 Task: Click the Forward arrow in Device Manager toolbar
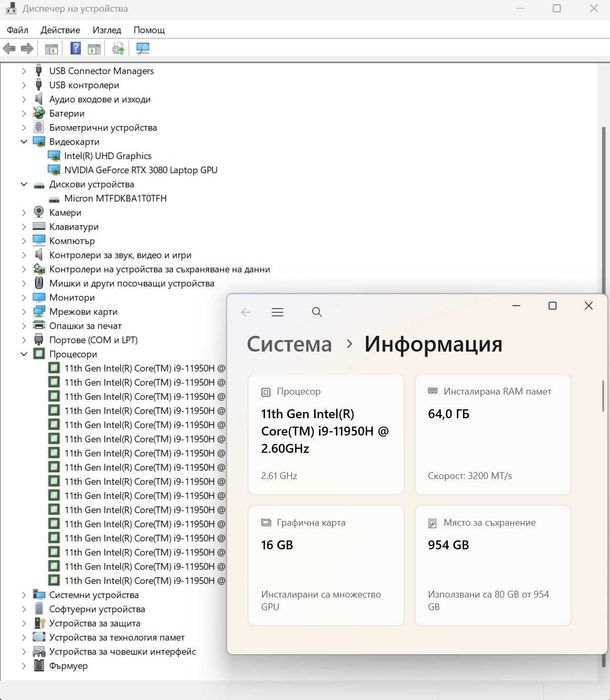pyautogui.click(x=27, y=48)
